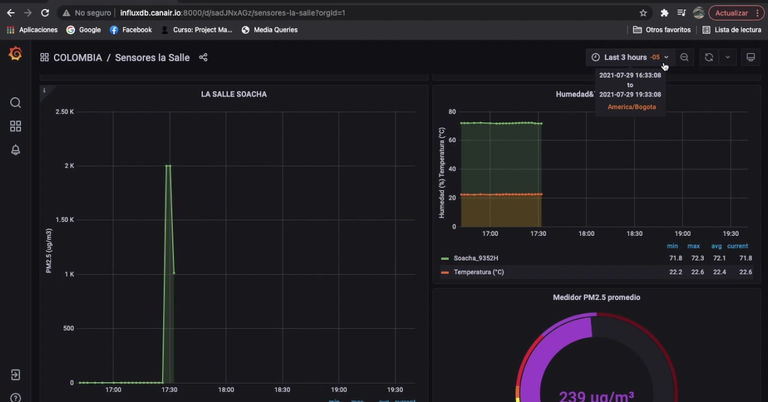The width and height of the screenshot is (768, 402).
Task: Open Aplicaciones bookmark
Action: pyautogui.click(x=32, y=30)
